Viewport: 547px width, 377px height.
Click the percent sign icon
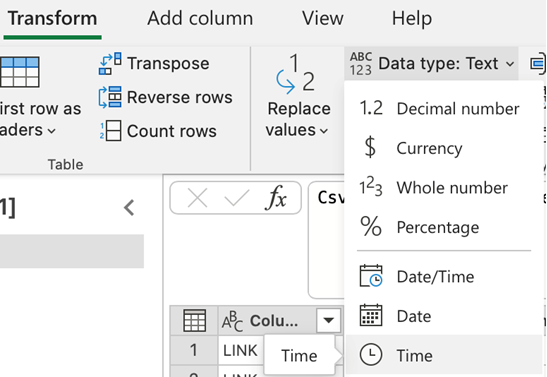pos(371,226)
